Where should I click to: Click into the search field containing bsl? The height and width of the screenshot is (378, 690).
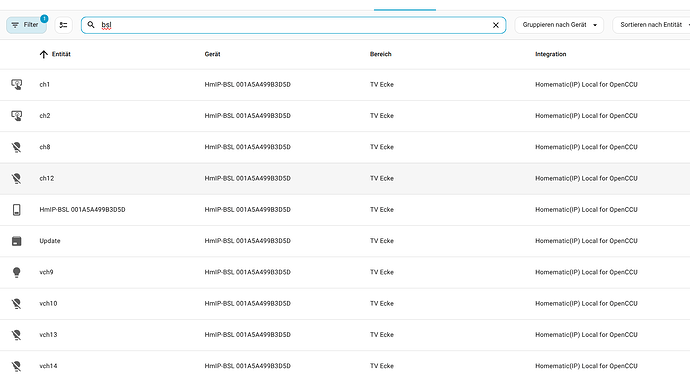pyautogui.click(x=293, y=25)
